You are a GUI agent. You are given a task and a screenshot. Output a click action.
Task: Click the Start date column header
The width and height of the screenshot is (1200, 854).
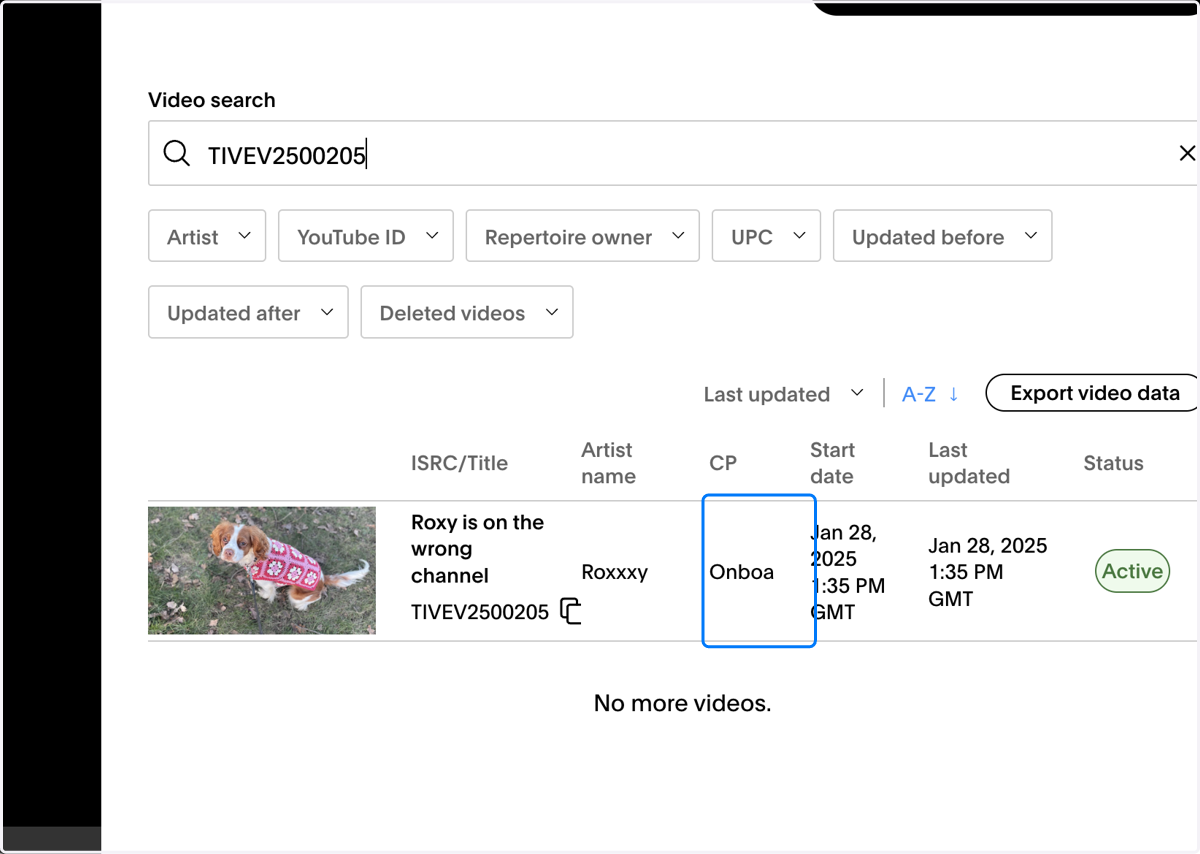tap(832, 463)
